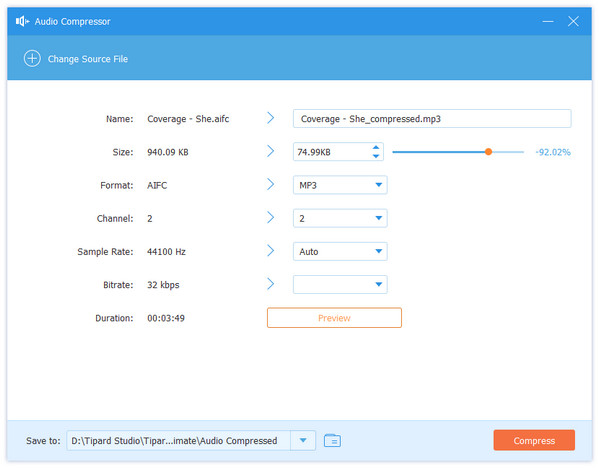Increase size with the up stepper arrow
Screen dimensions: 599x468
(376, 147)
